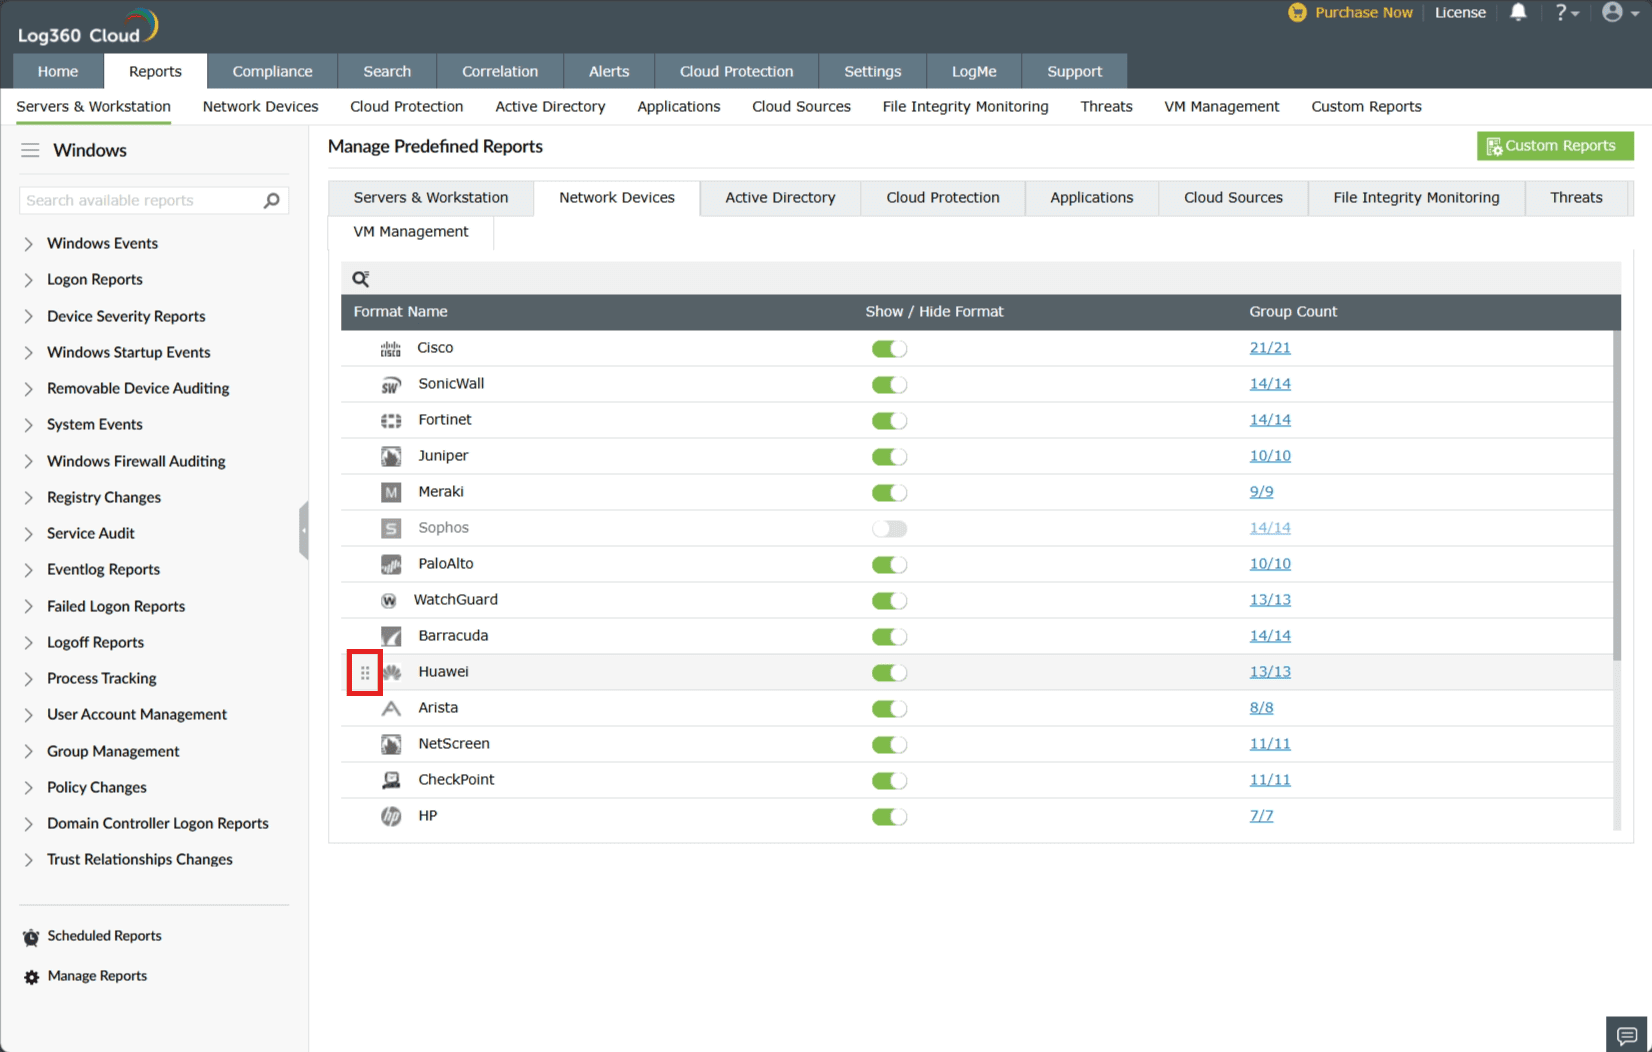The width and height of the screenshot is (1652, 1052).
Task: Click the Cisco vendor icon
Action: point(390,348)
